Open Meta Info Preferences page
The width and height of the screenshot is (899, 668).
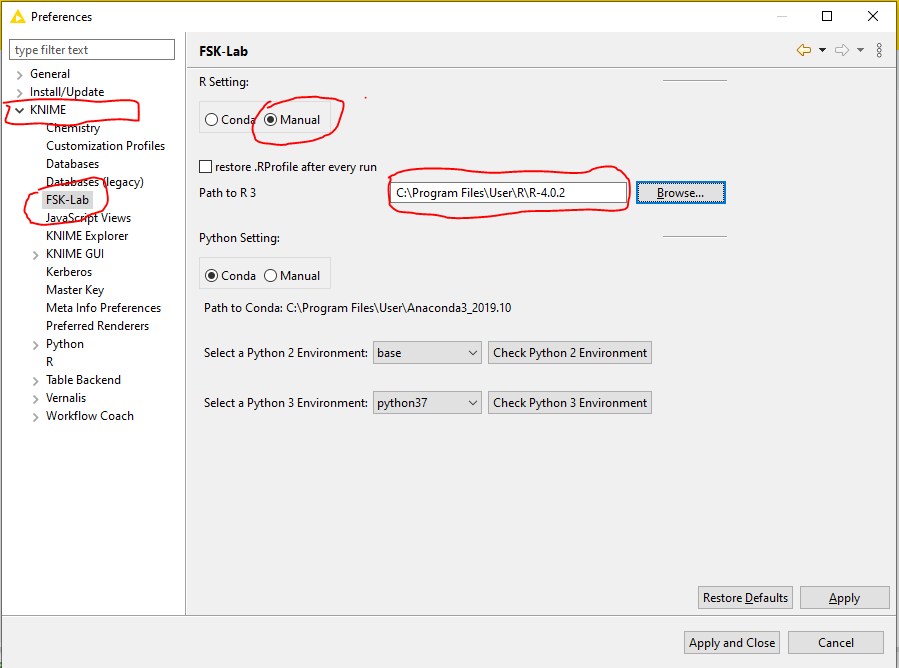(103, 308)
